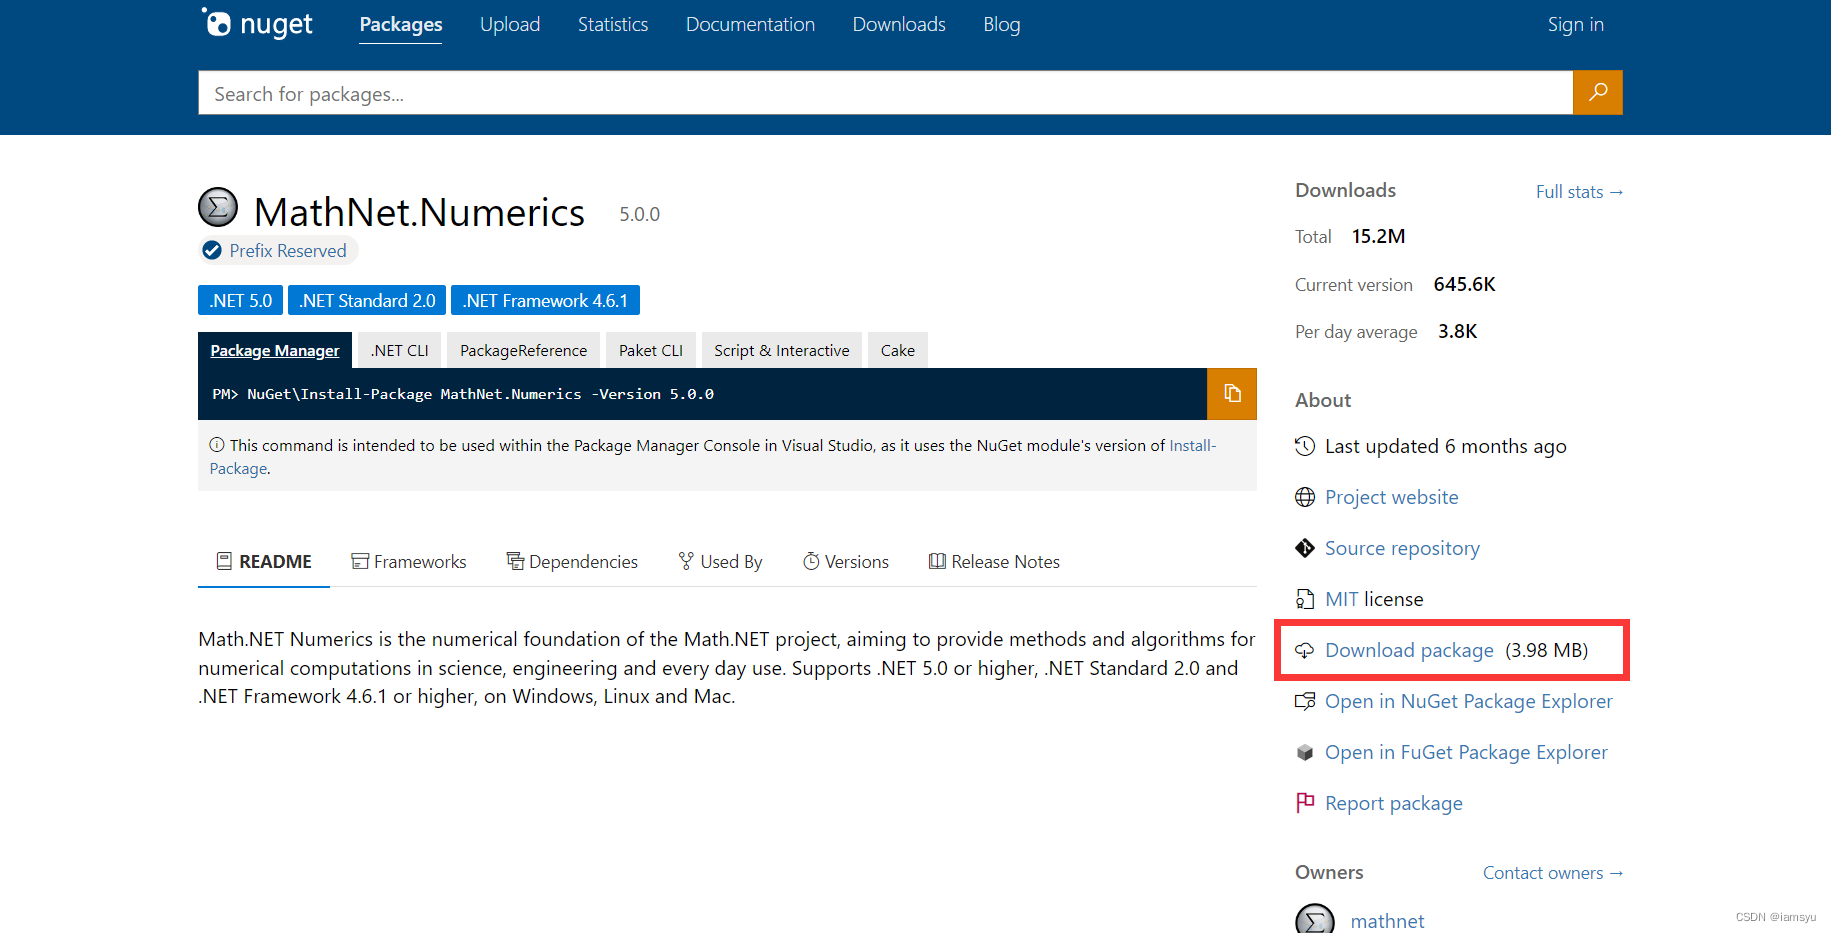Click the .NET Framework 4.6.1 badge
Screen dimensions: 1831x933
point(545,300)
